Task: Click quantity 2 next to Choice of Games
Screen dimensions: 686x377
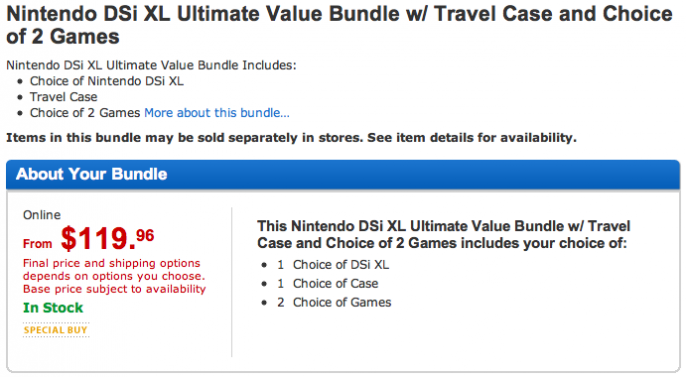Action: (x=280, y=302)
